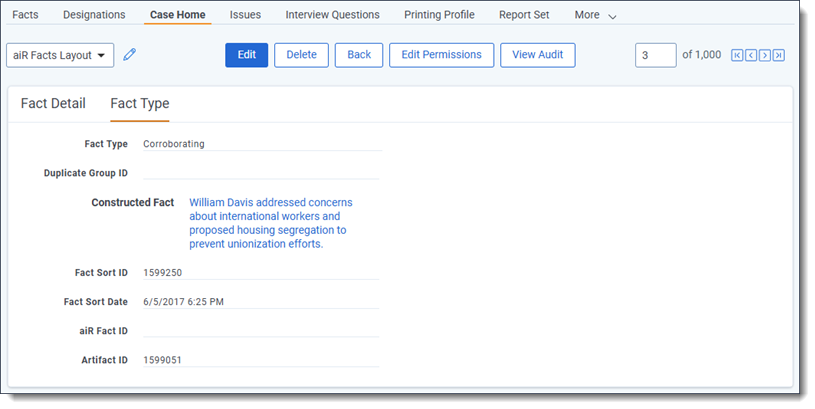The width and height of the screenshot is (815, 409).
Task: Expand the More tabs menu
Action: pyautogui.click(x=595, y=15)
